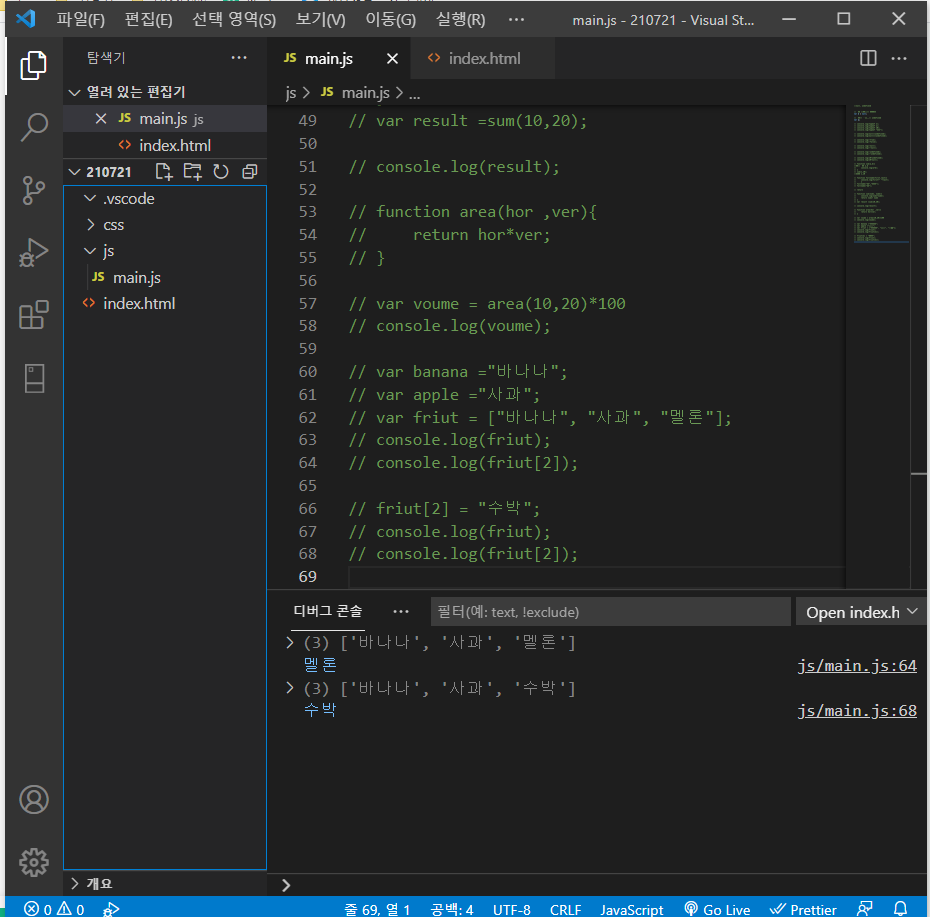Open the Search view in activity bar
This screenshot has width=930, height=917.
click(34, 127)
